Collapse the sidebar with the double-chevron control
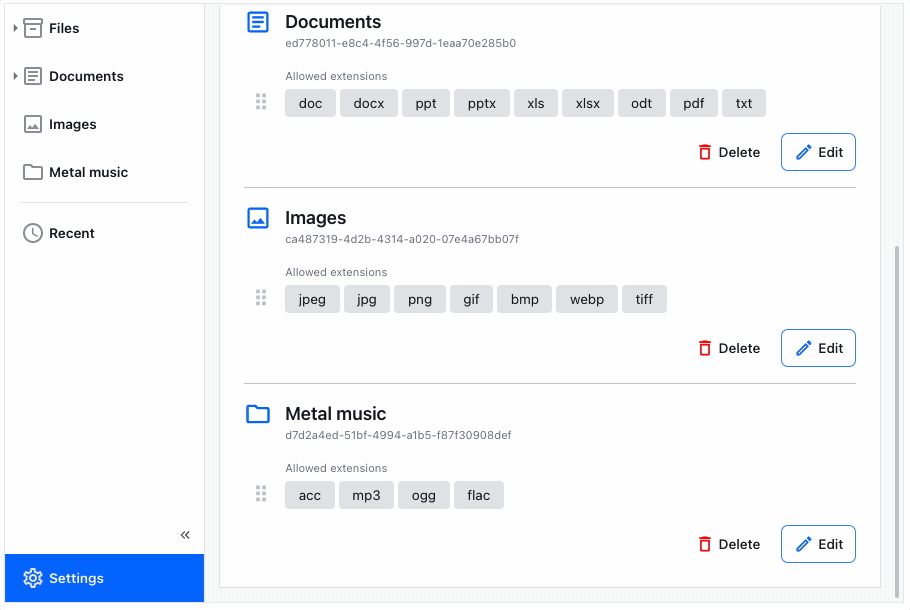 point(184,534)
